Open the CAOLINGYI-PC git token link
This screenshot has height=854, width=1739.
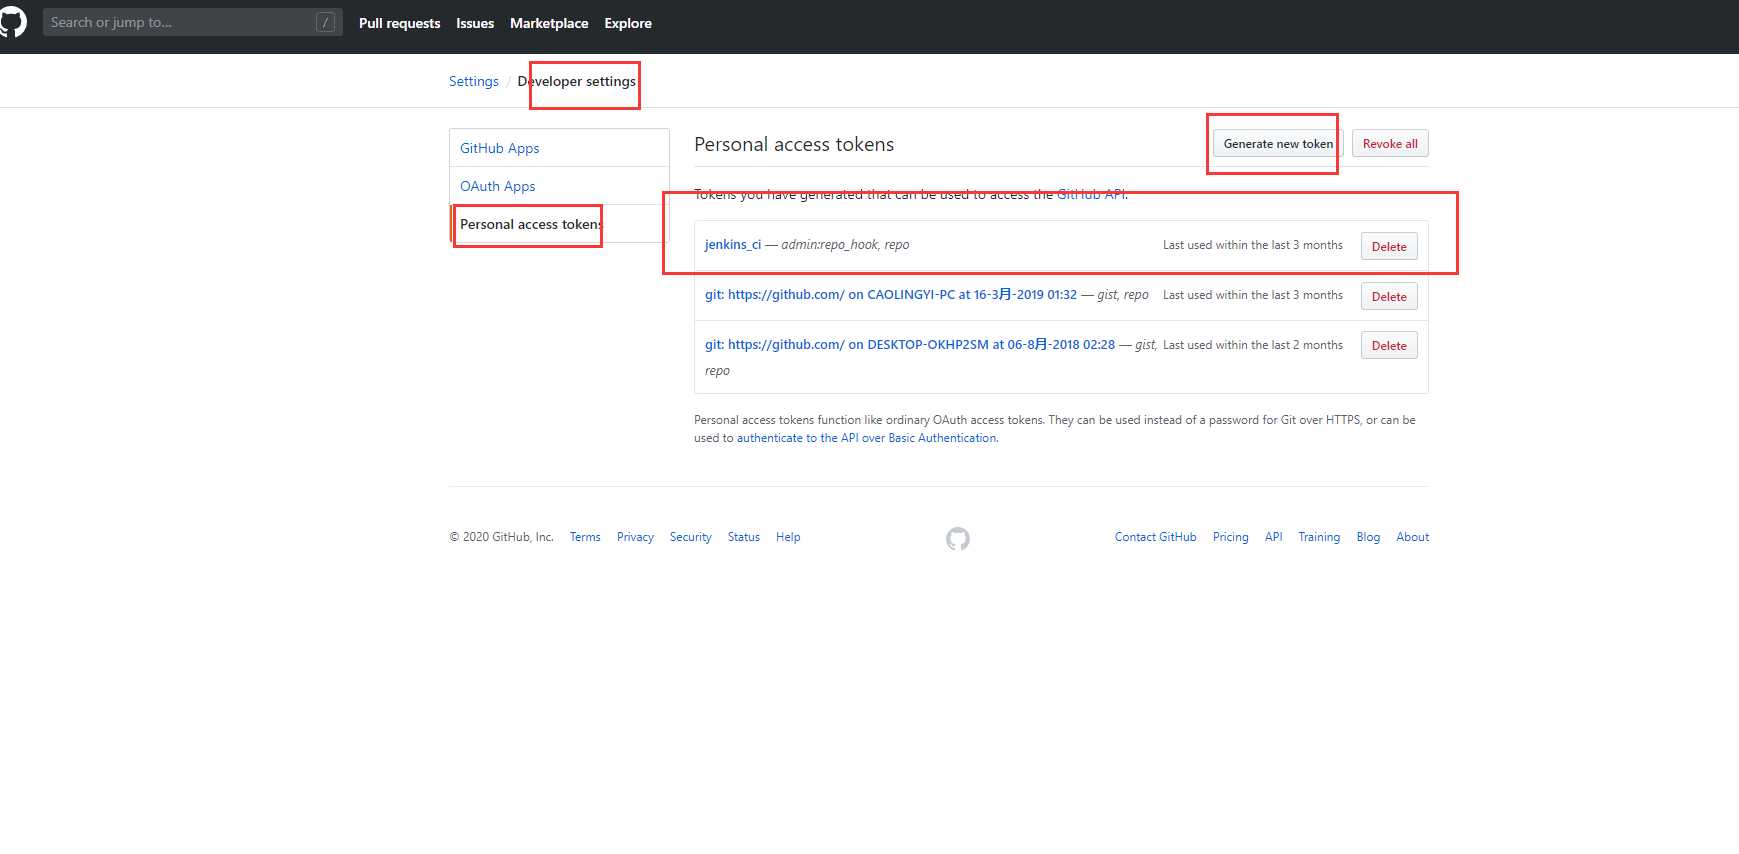(891, 294)
